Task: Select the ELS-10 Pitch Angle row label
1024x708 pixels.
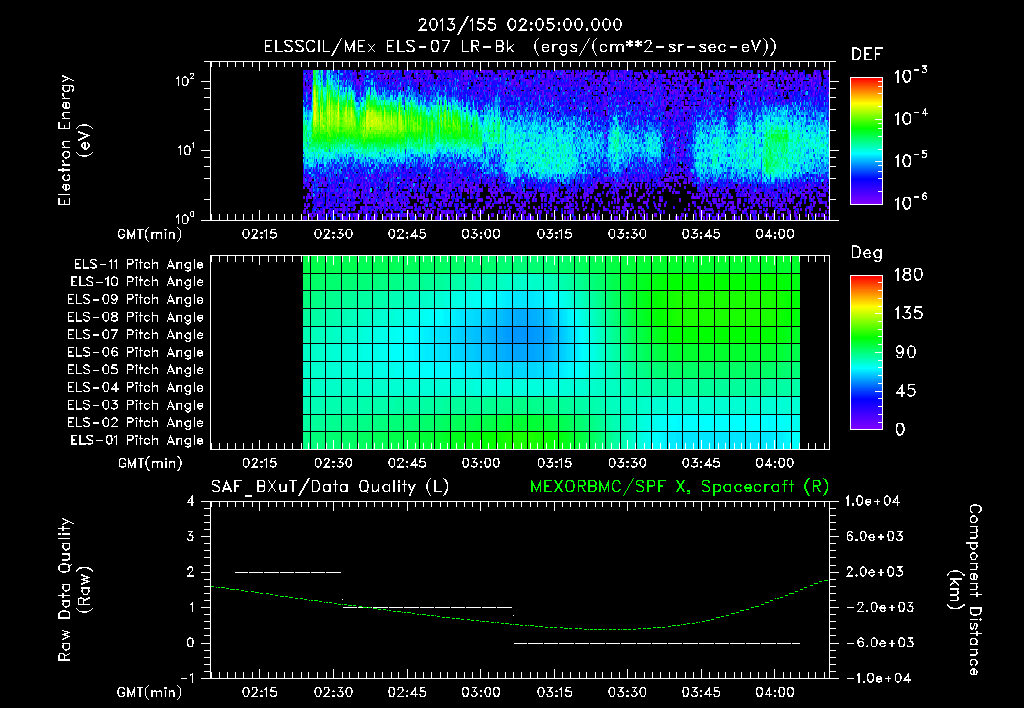Action: coord(137,282)
